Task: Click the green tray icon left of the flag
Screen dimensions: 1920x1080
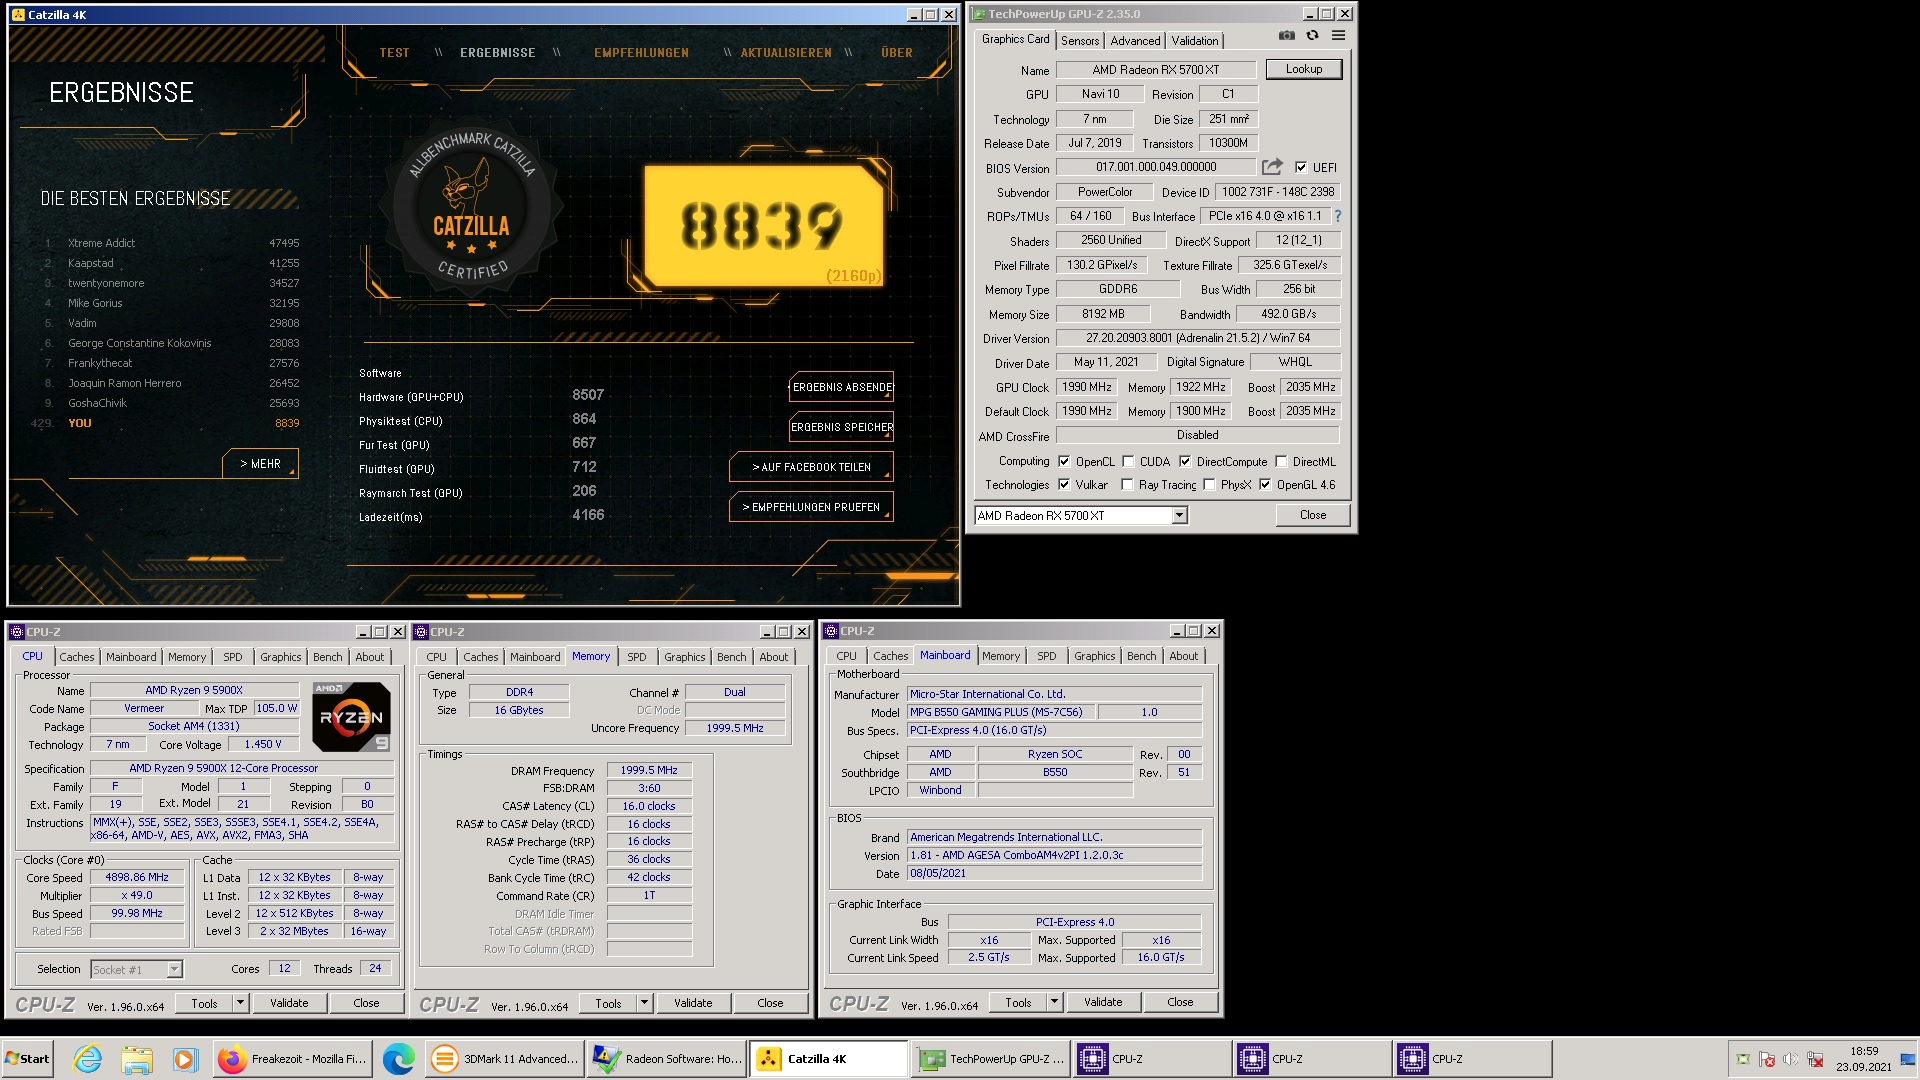Action: (1743, 1060)
